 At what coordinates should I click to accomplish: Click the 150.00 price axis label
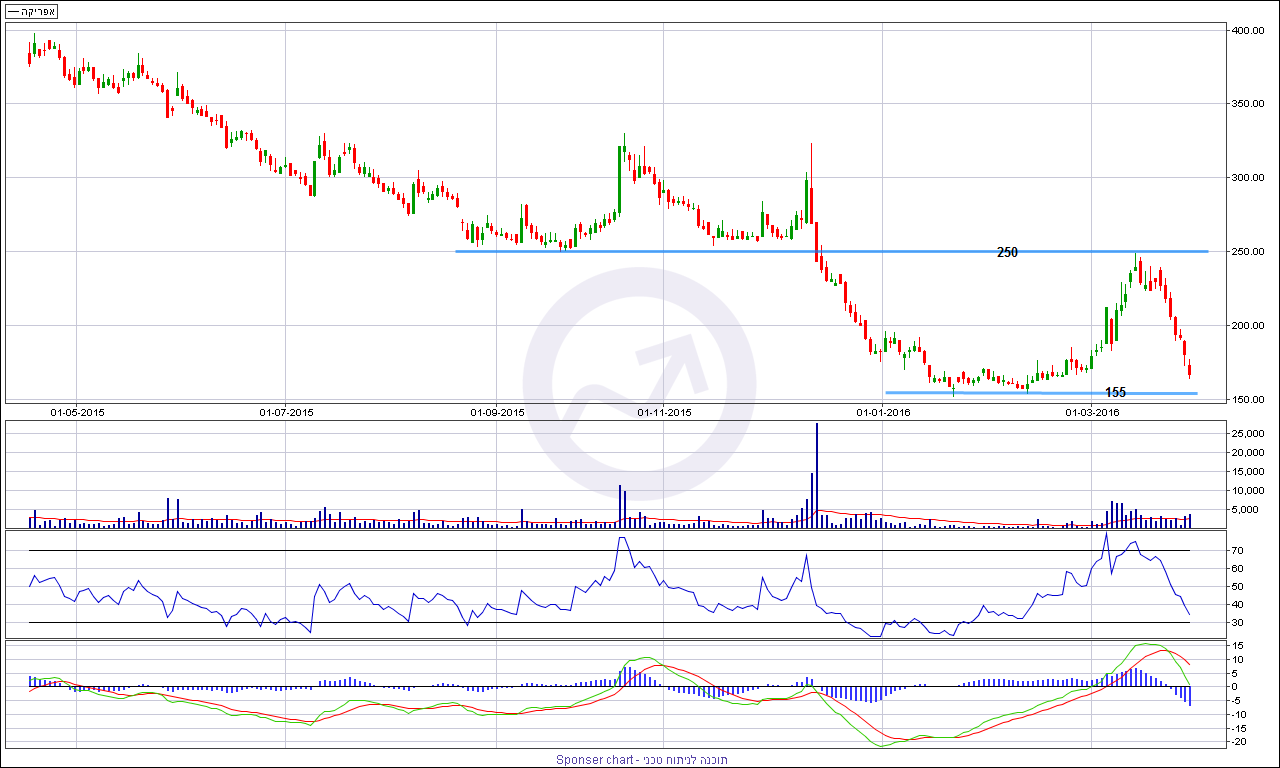[1247, 400]
